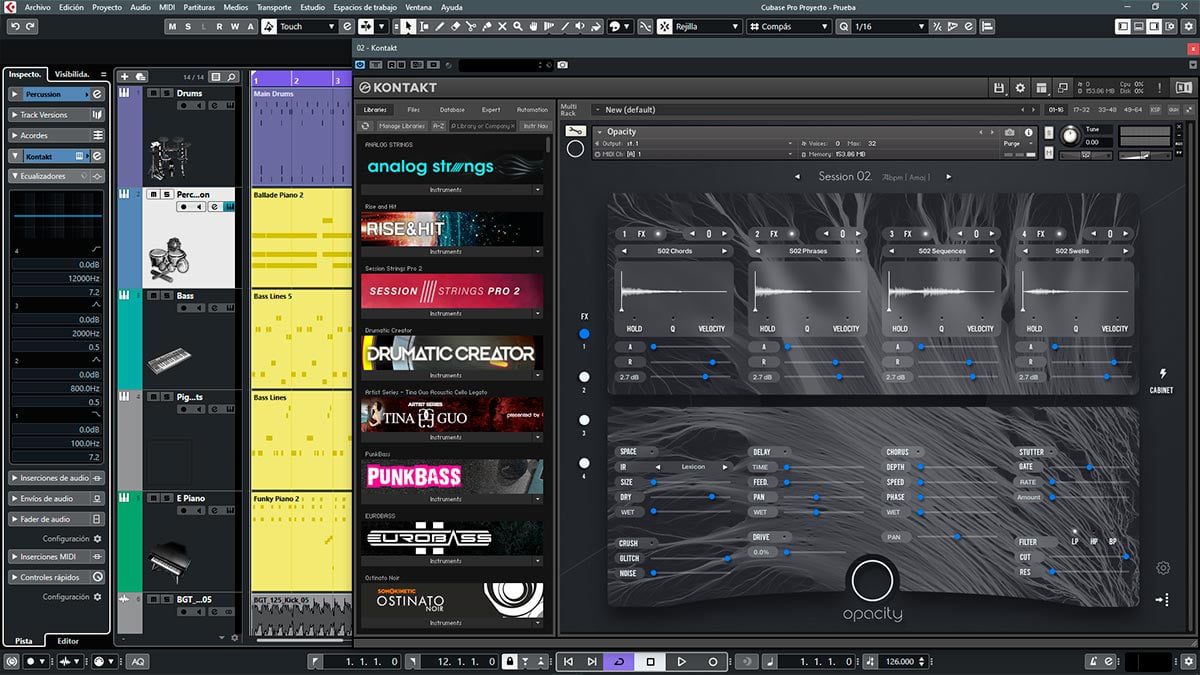Click the transport Play button

(681, 661)
